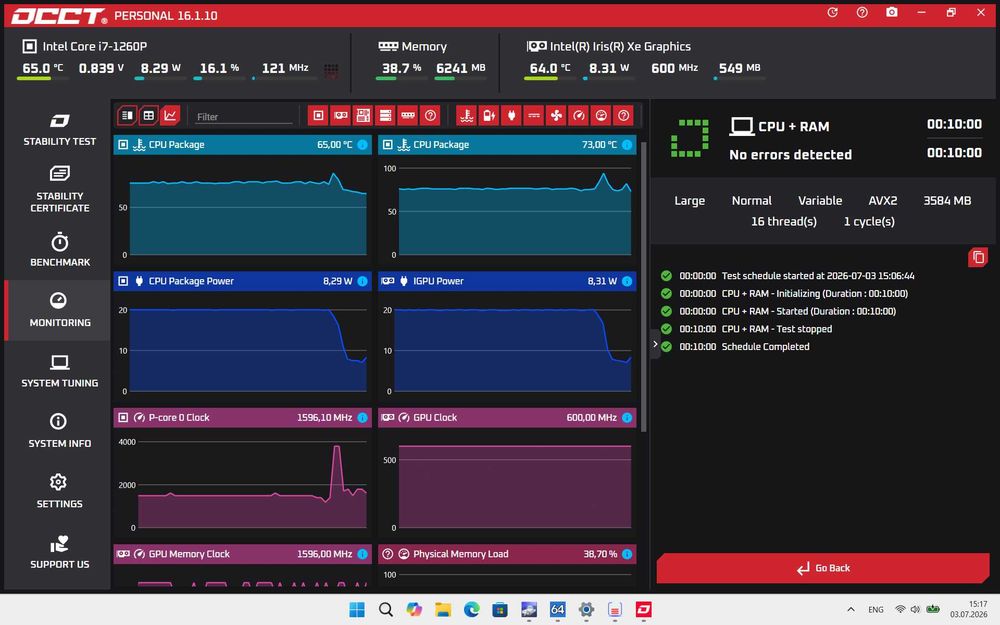Toggle the memory module sensor filter
The image size is (1000, 625).
[408, 115]
